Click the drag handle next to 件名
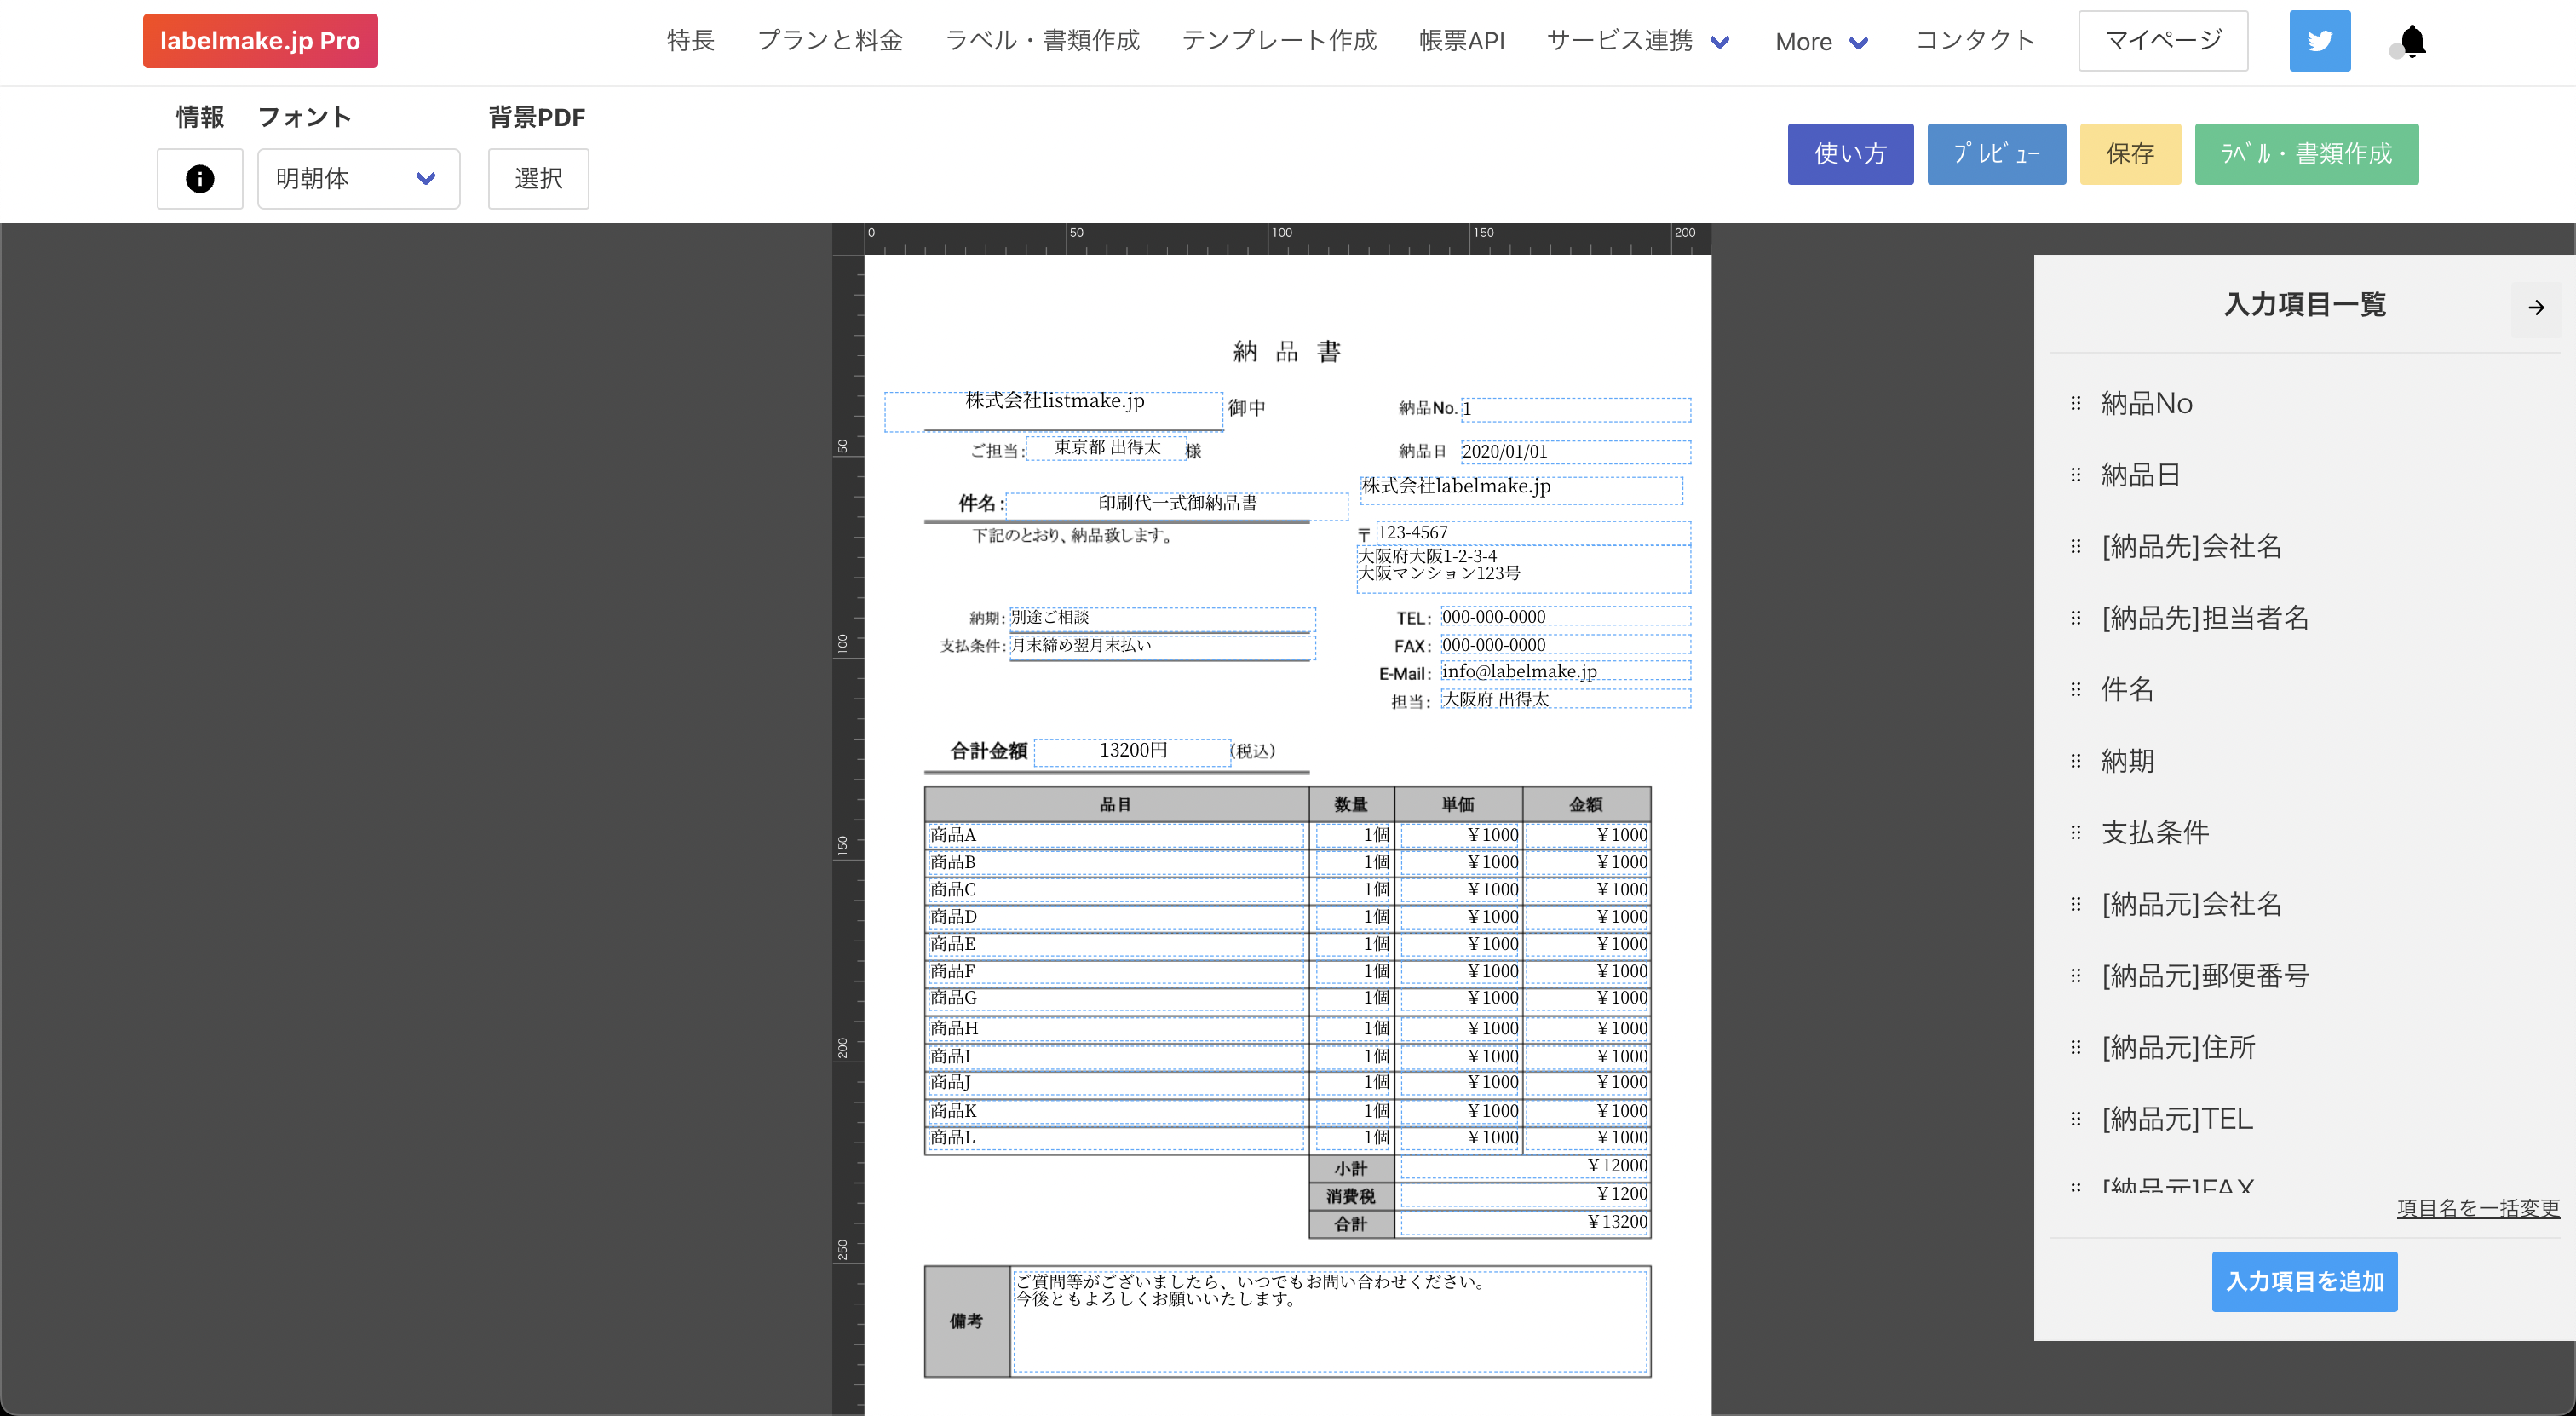The image size is (2576, 1416). [x=2075, y=690]
